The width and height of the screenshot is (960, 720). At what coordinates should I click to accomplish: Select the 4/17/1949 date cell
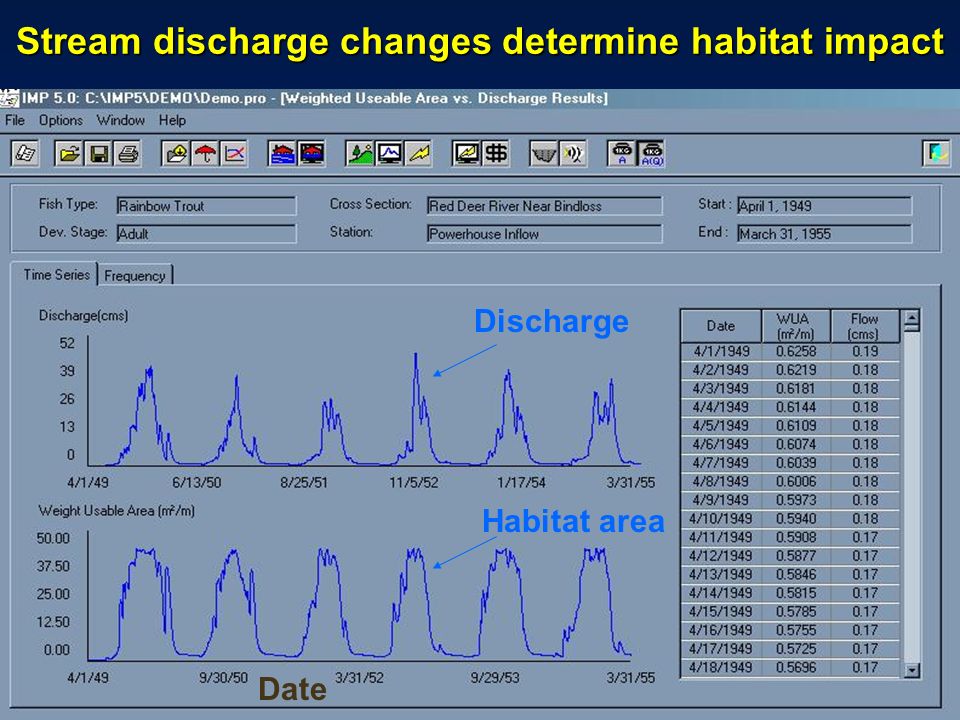point(721,648)
